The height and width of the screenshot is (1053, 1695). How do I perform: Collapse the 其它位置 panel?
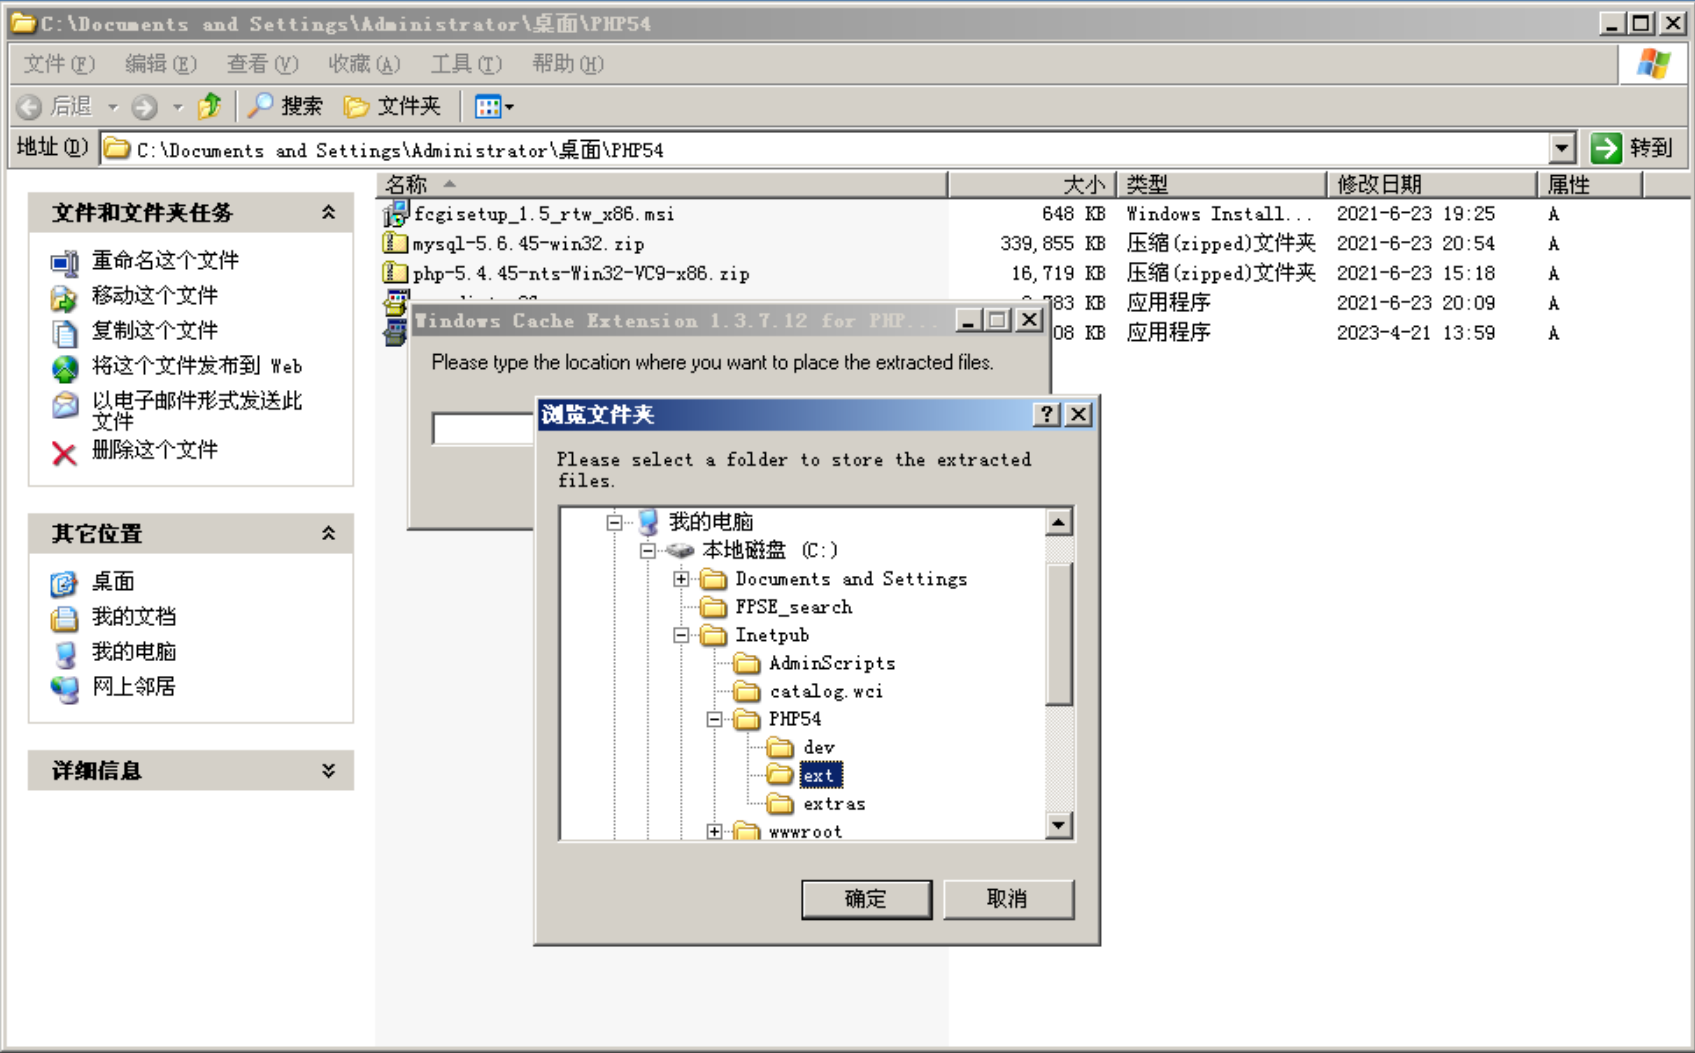pyautogui.click(x=328, y=533)
